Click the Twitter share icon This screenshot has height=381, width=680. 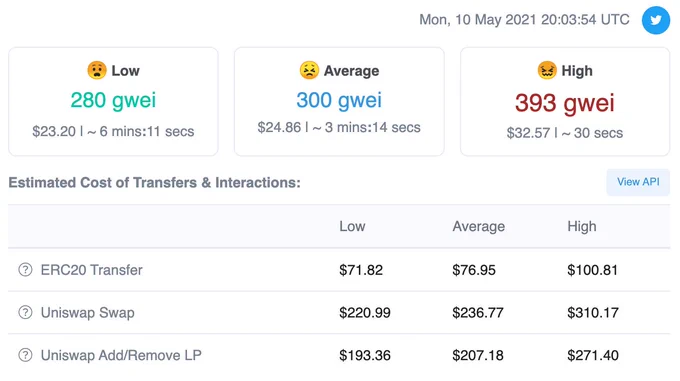656,20
